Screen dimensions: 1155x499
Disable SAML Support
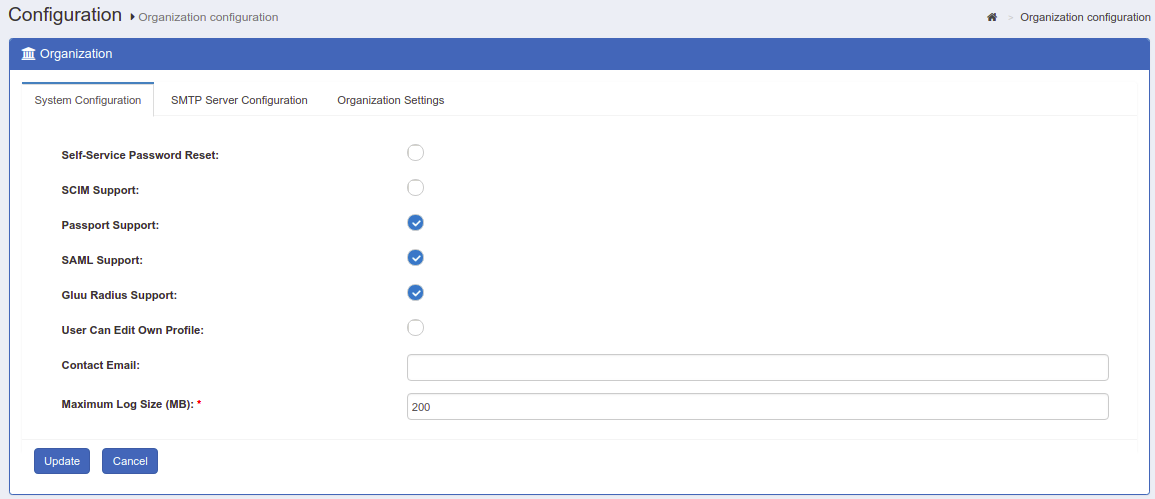pos(416,258)
